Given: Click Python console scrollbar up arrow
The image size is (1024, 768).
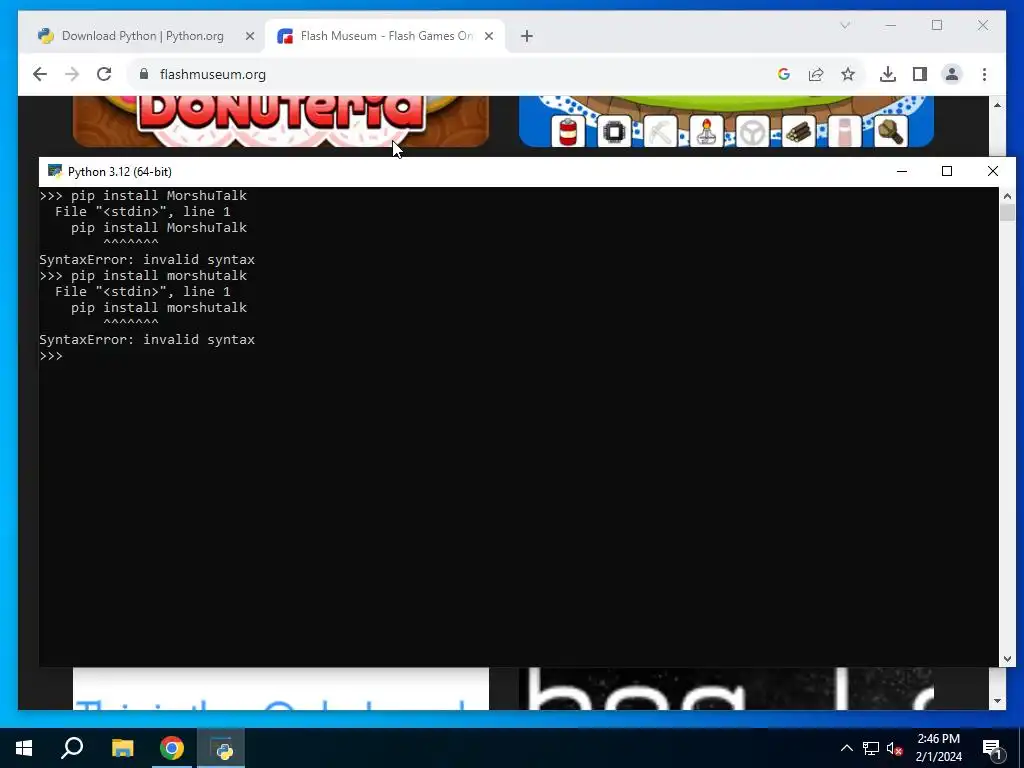Looking at the screenshot, I should (x=1007, y=195).
